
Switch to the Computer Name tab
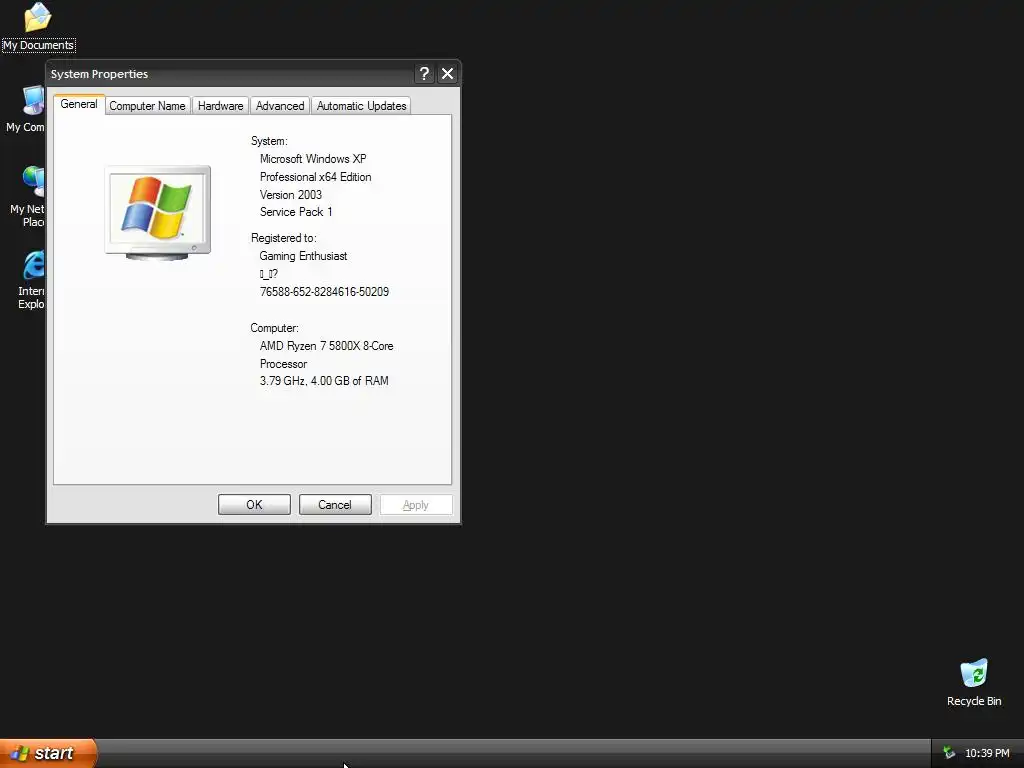[148, 106]
